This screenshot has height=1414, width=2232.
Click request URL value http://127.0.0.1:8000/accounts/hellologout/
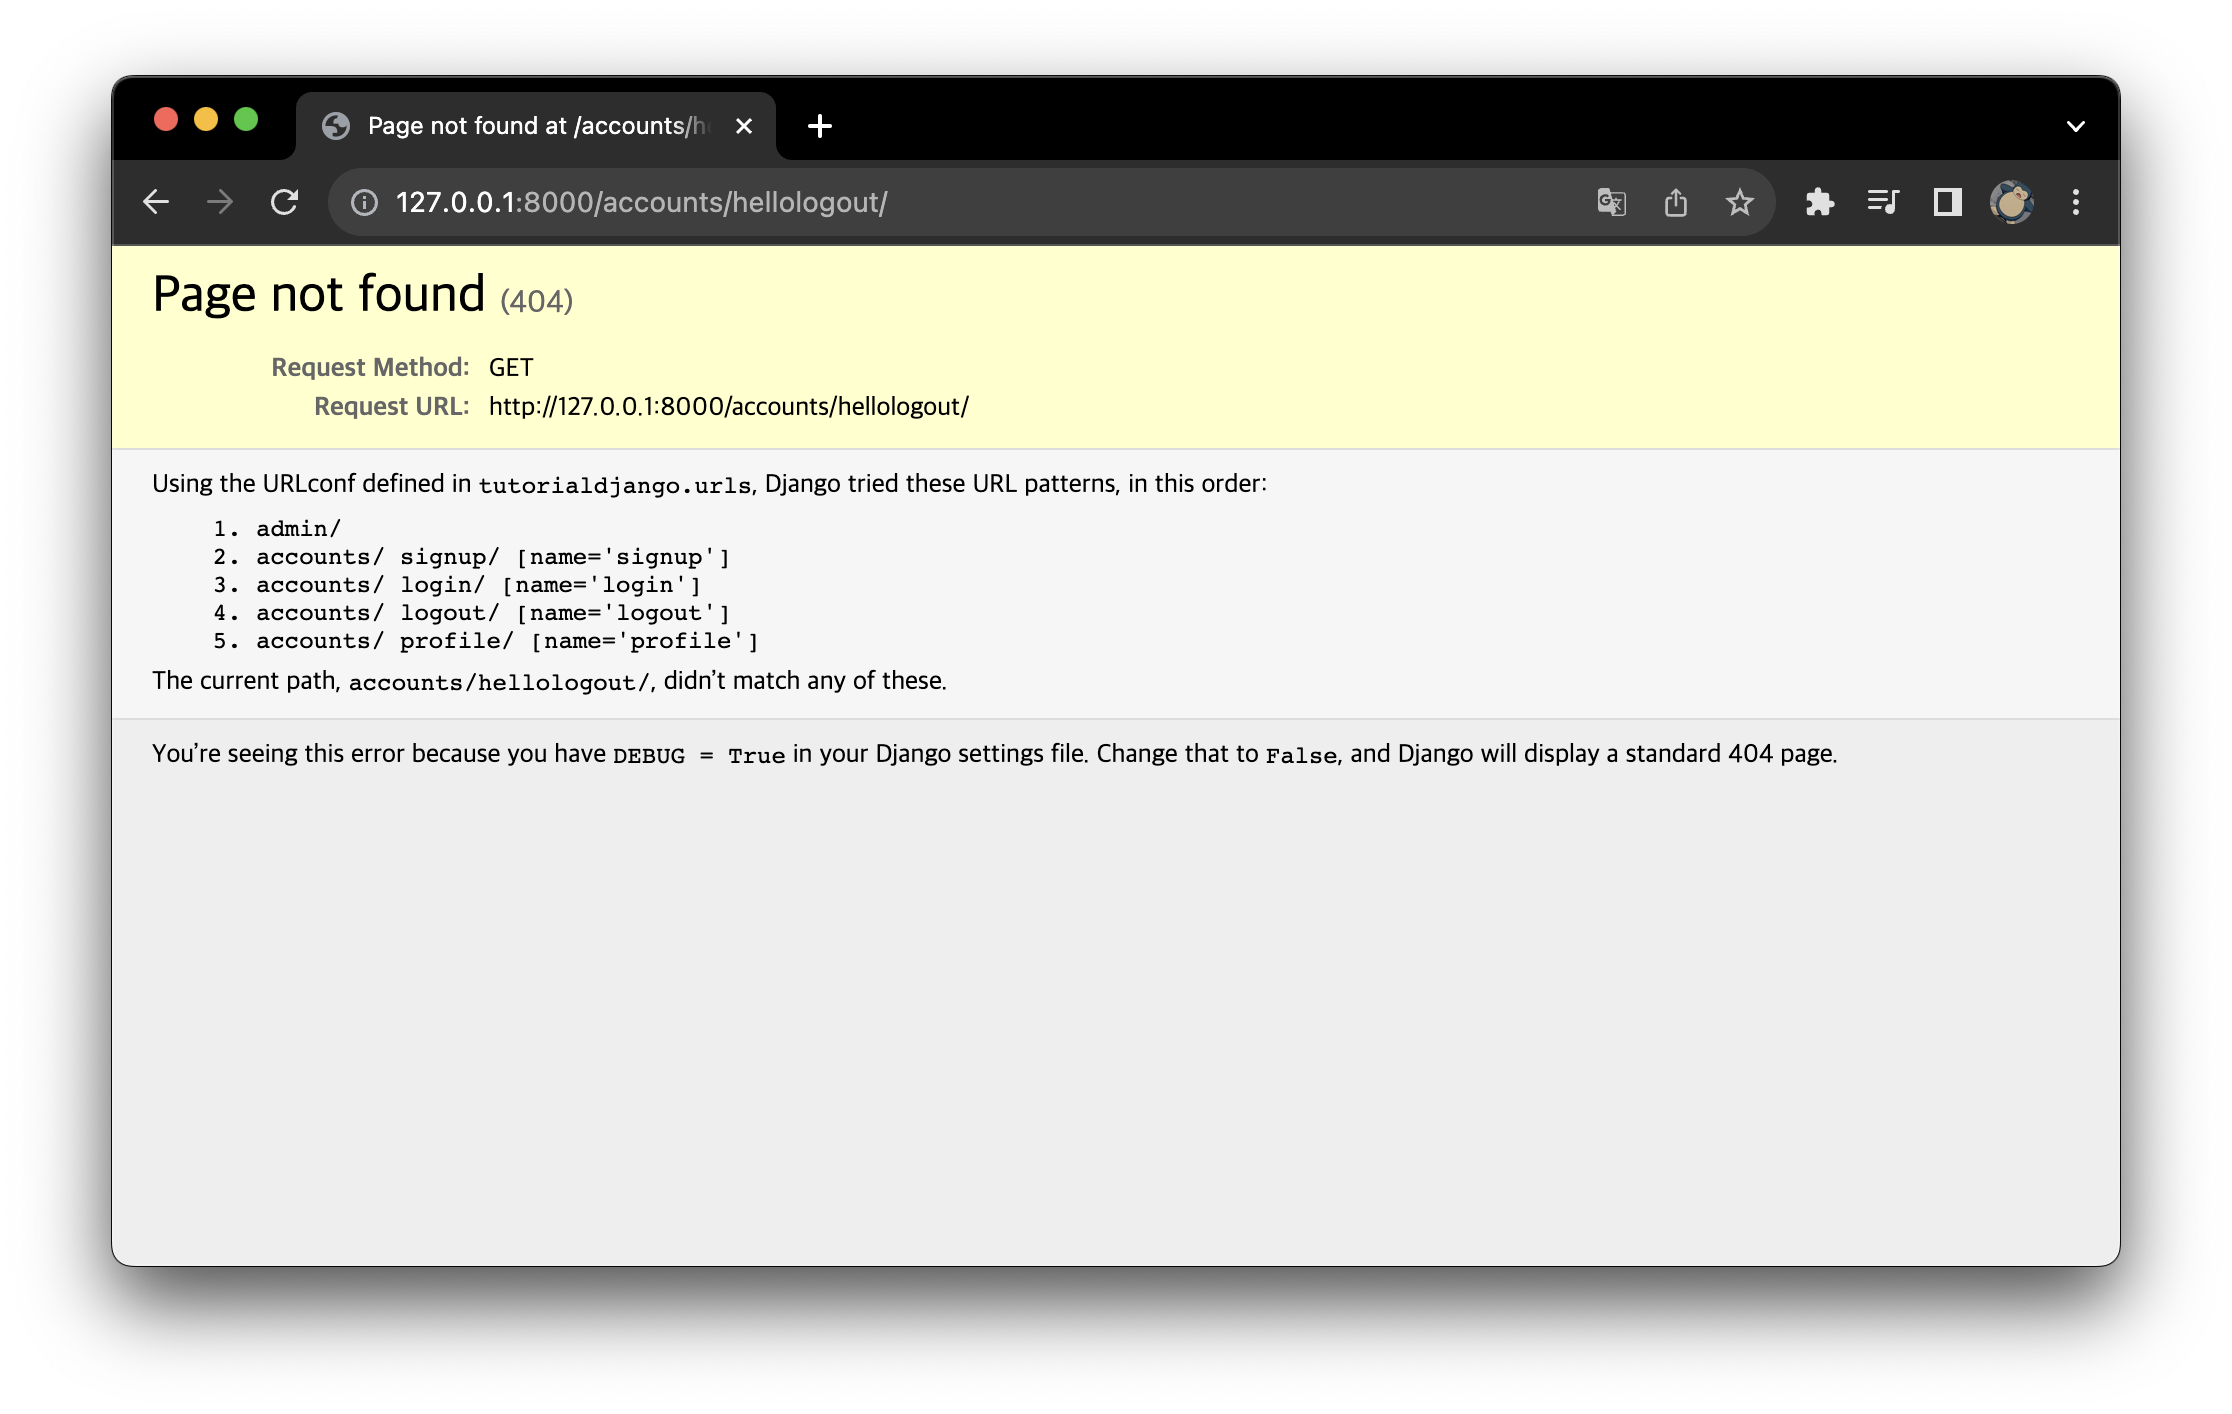point(729,407)
